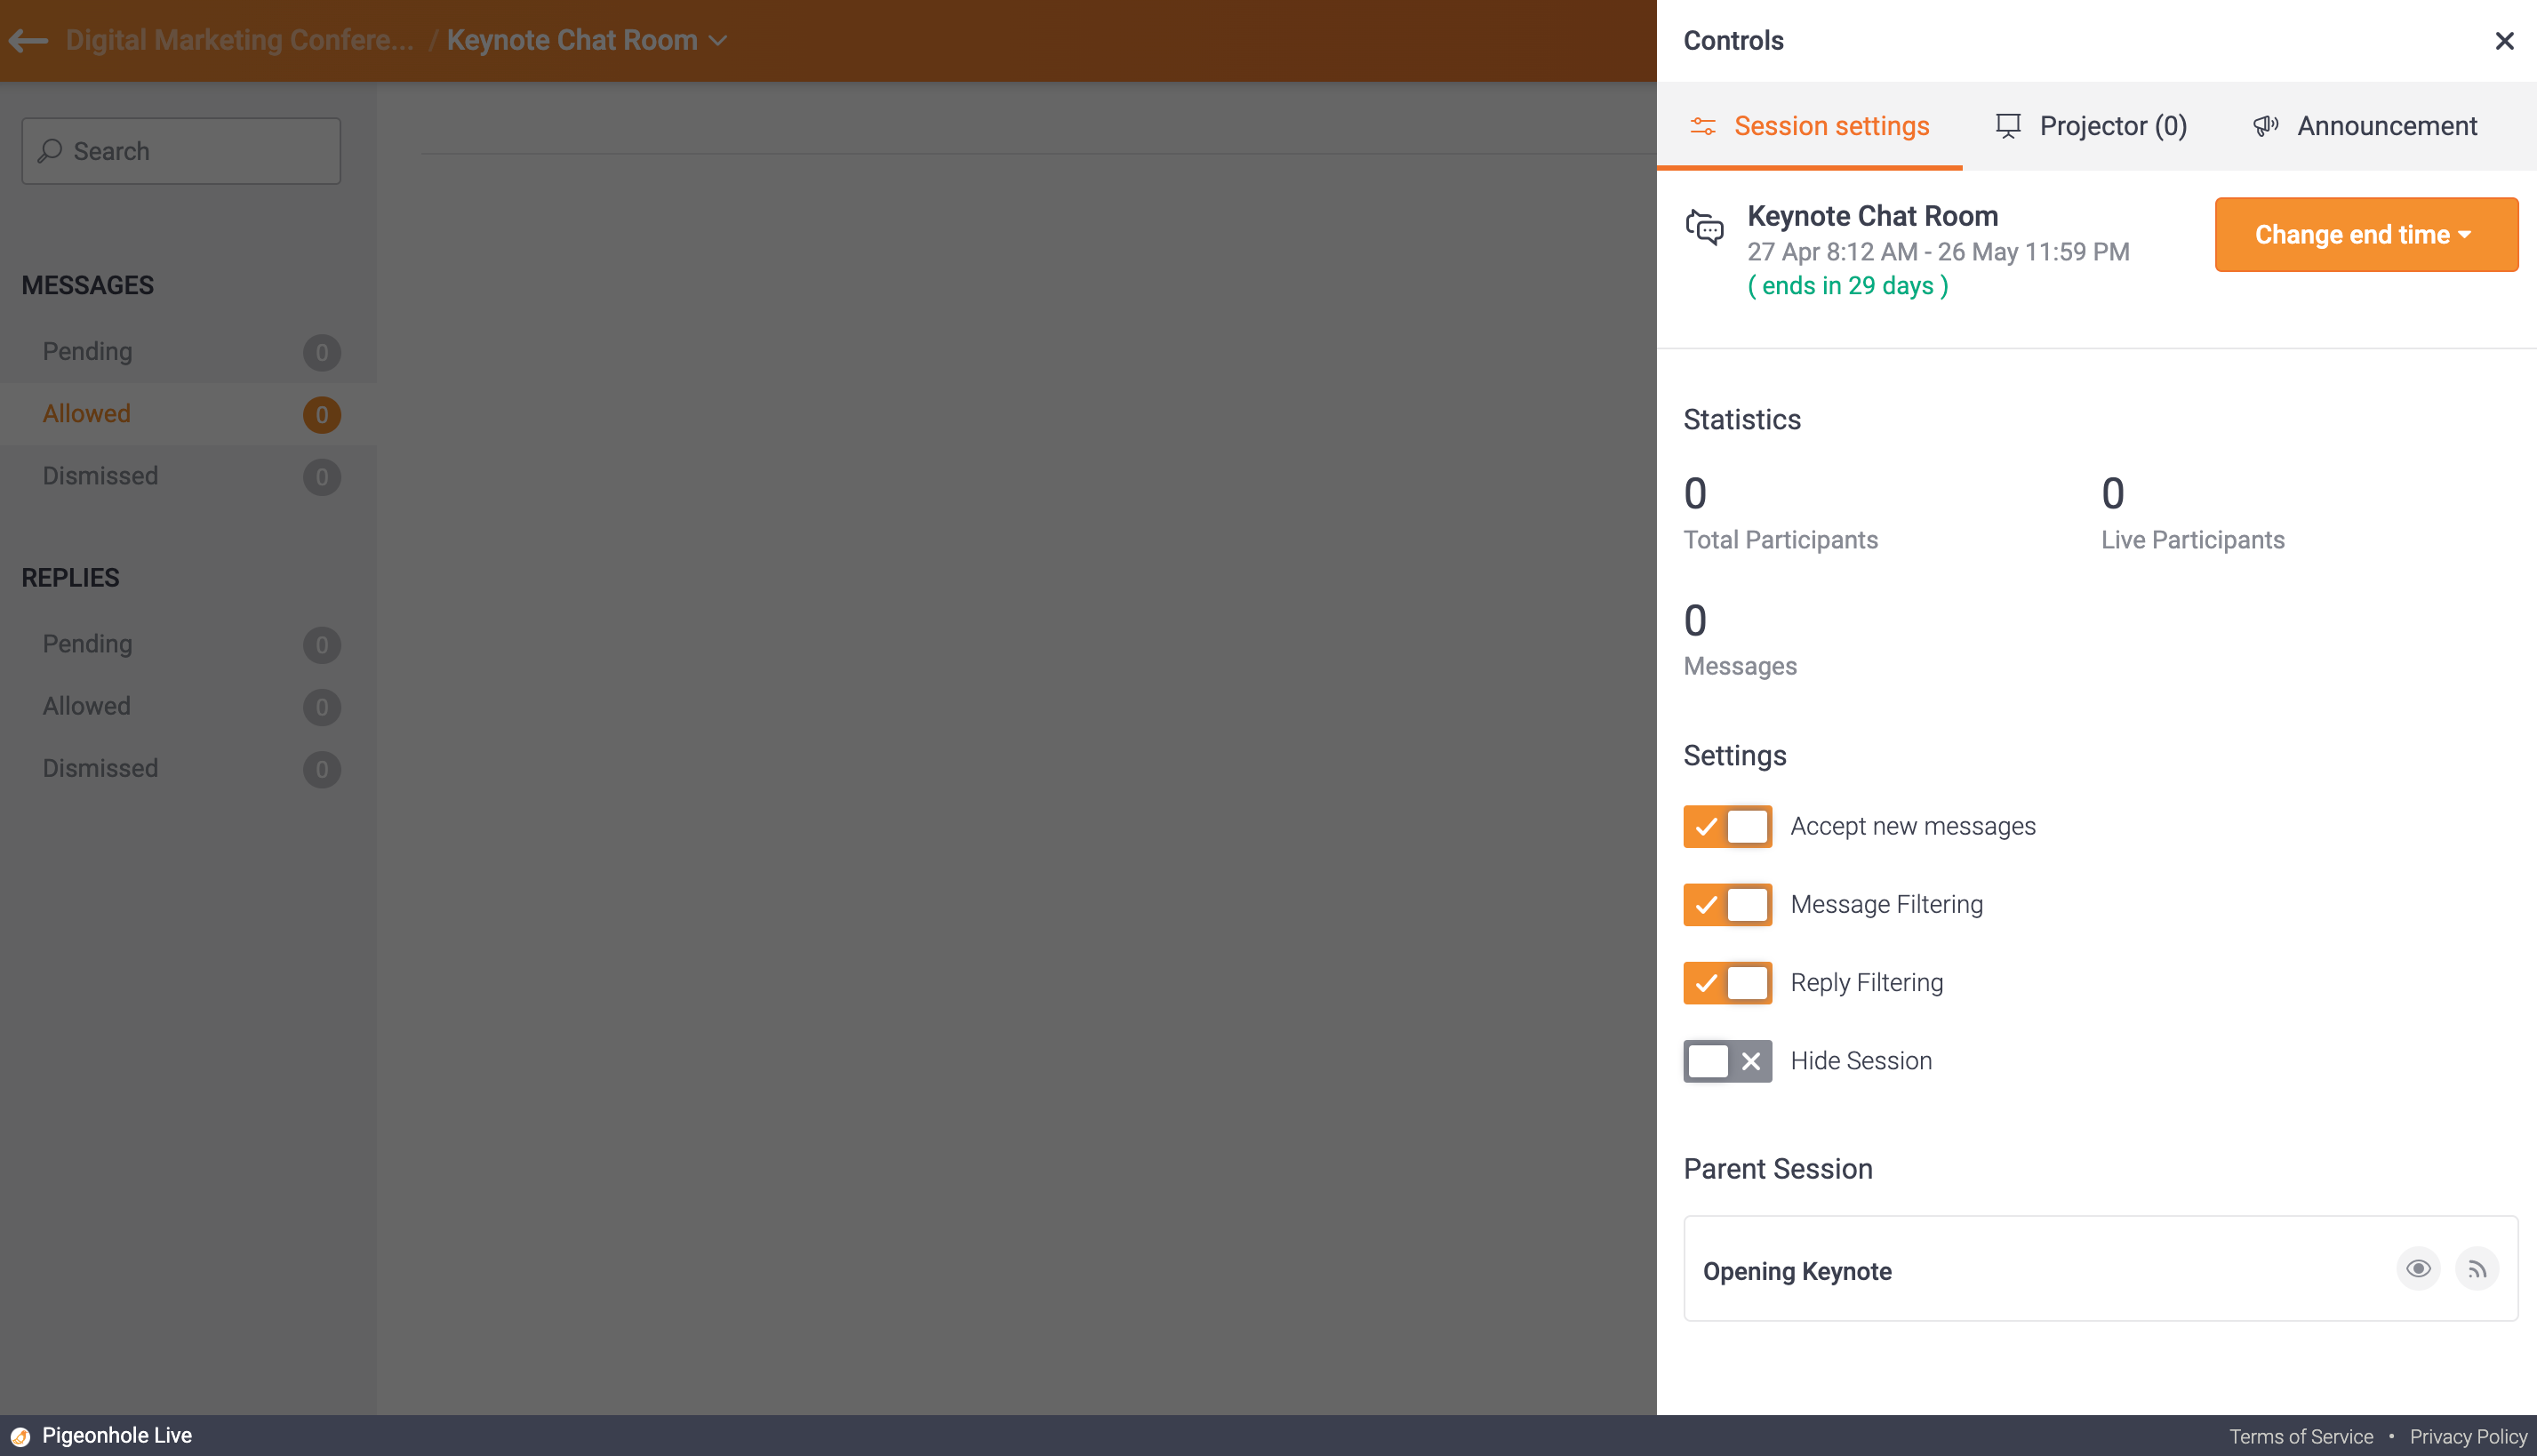Click the session date range text
Image resolution: width=2537 pixels, height=1456 pixels.
(1938, 252)
